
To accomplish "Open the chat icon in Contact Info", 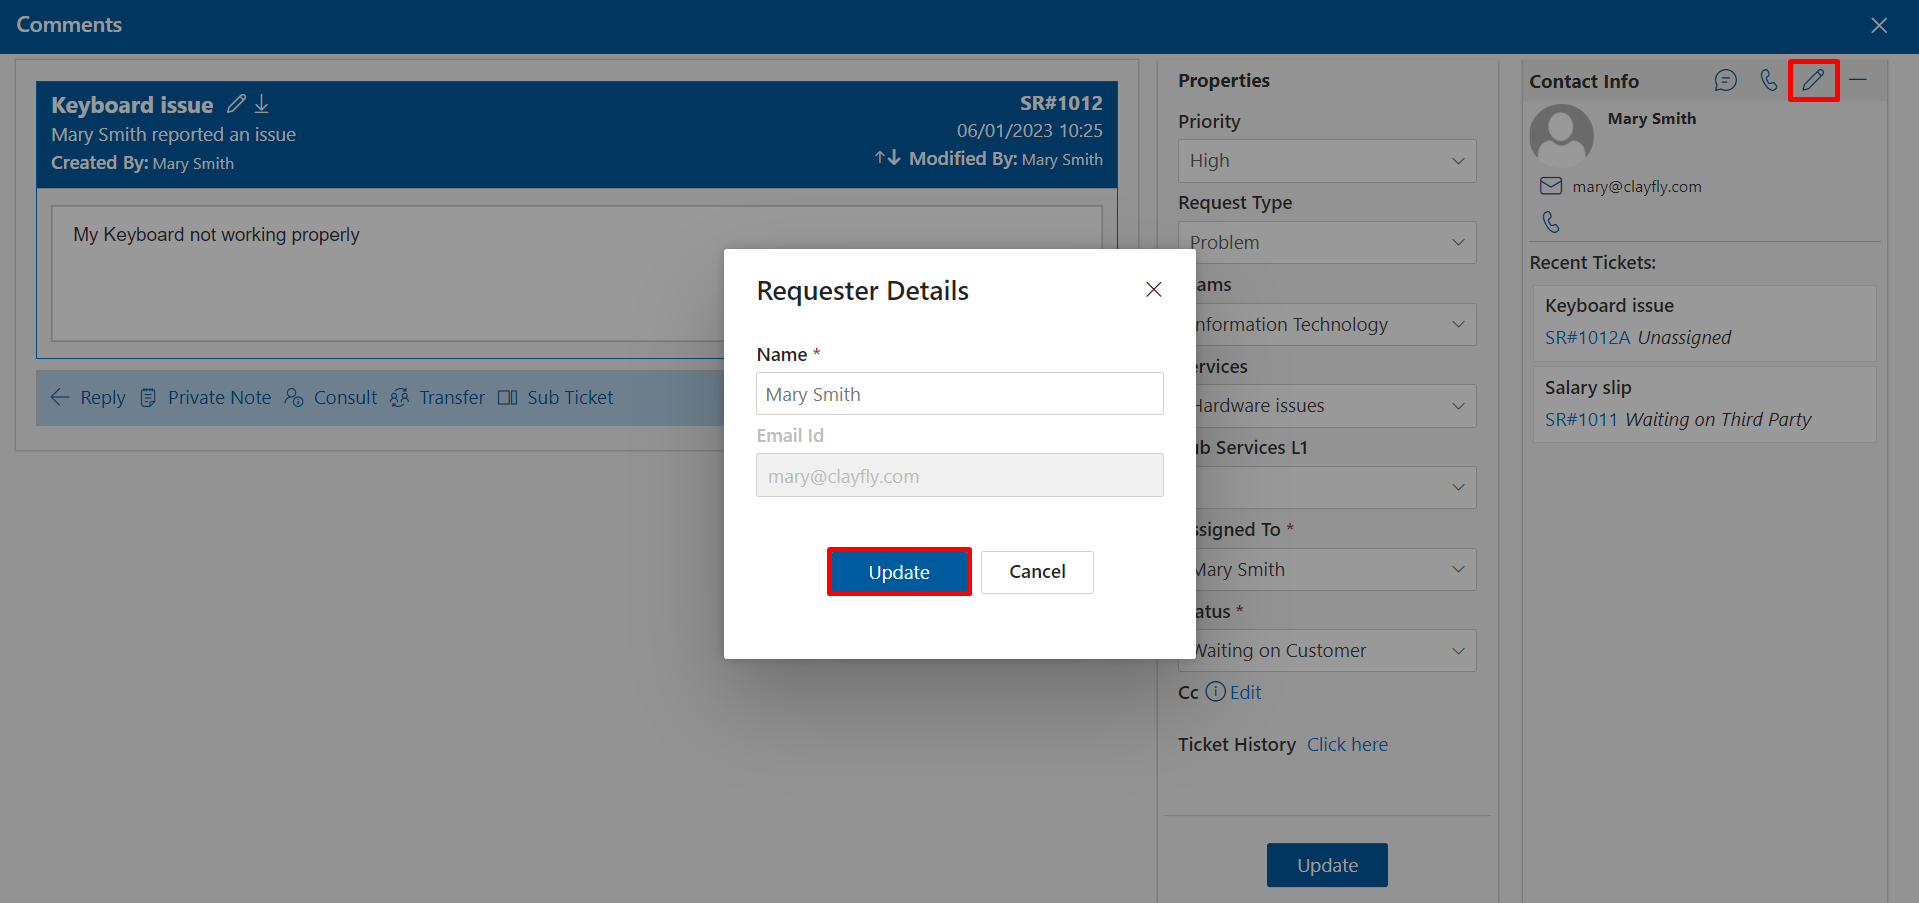I will click(x=1725, y=80).
